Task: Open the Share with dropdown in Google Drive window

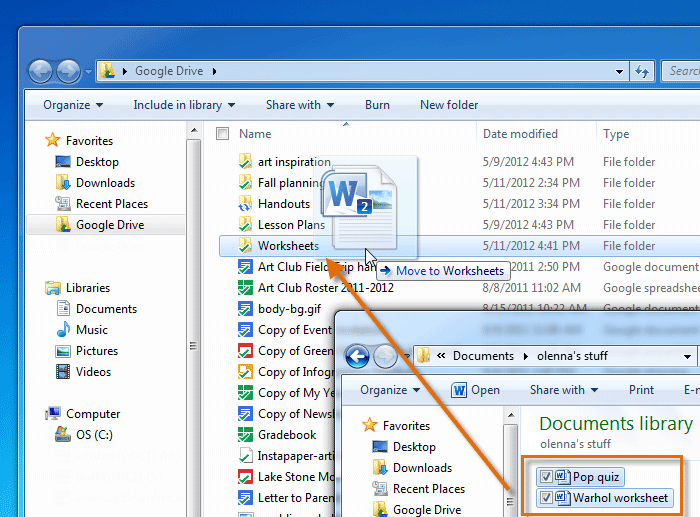Action: click(300, 105)
